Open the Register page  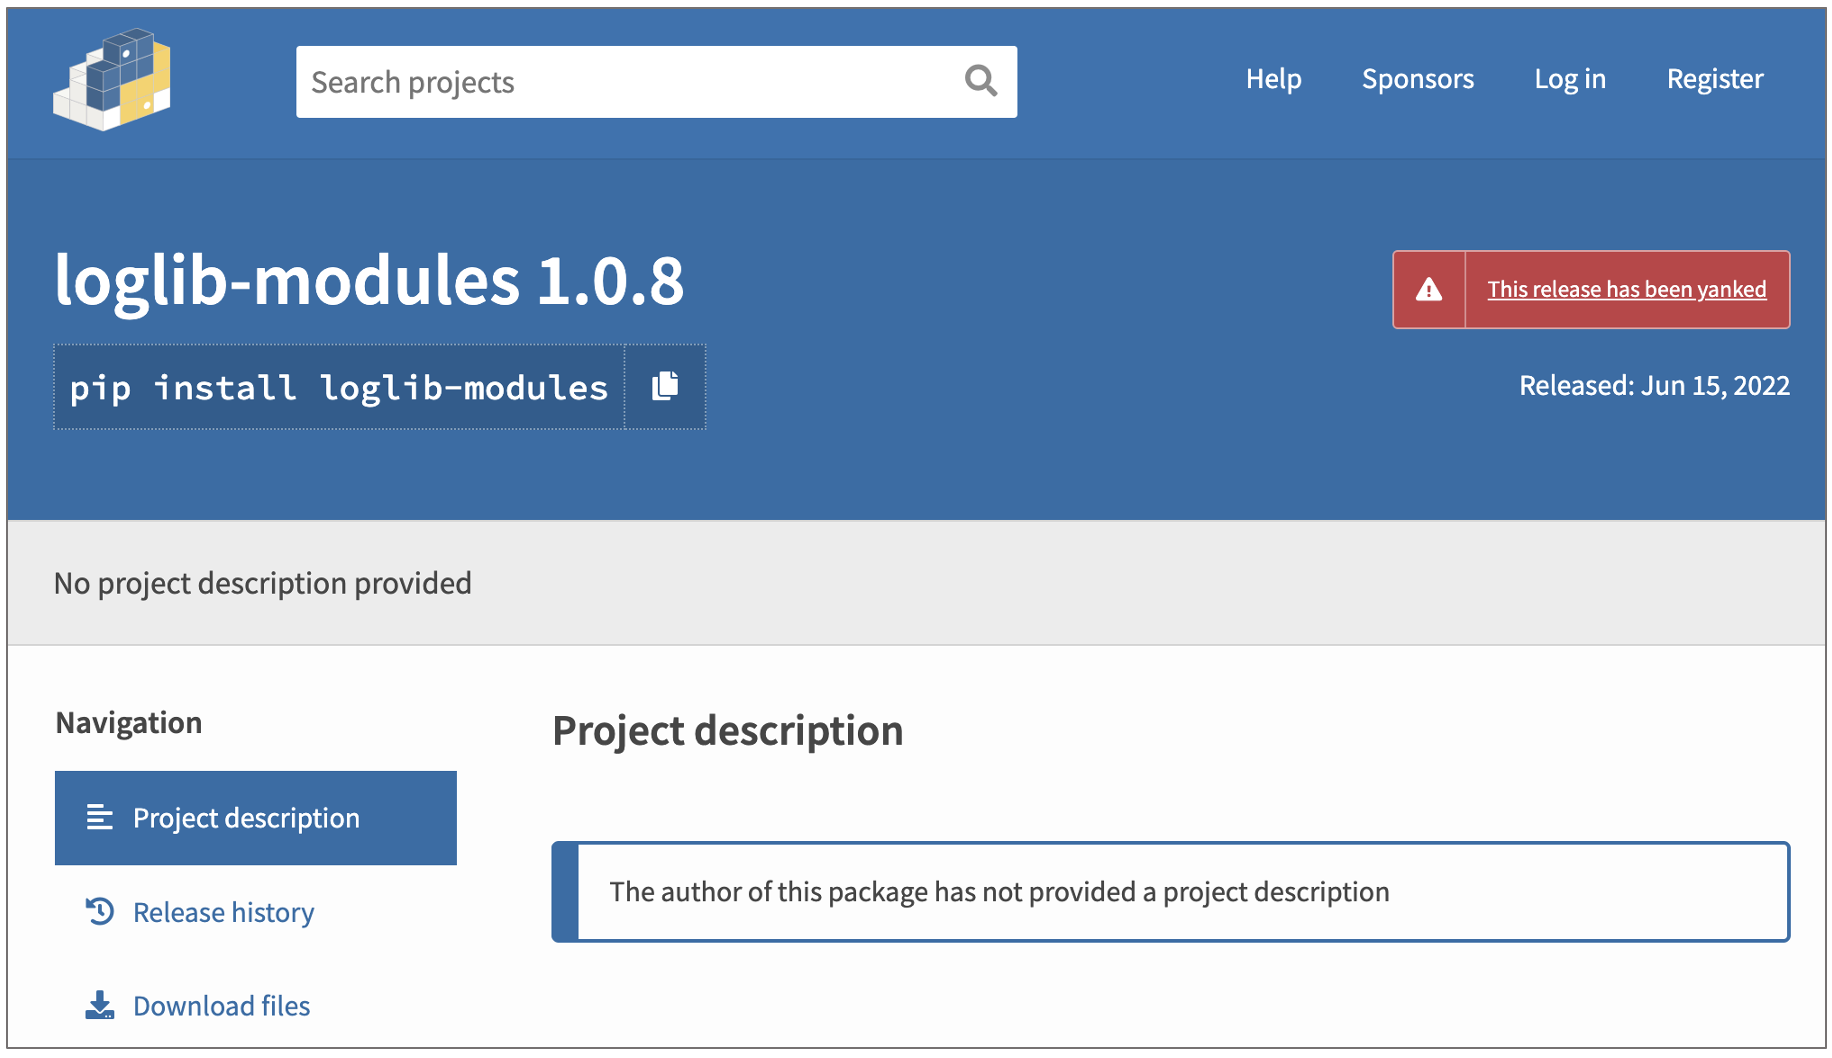[x=1714, y=79]
